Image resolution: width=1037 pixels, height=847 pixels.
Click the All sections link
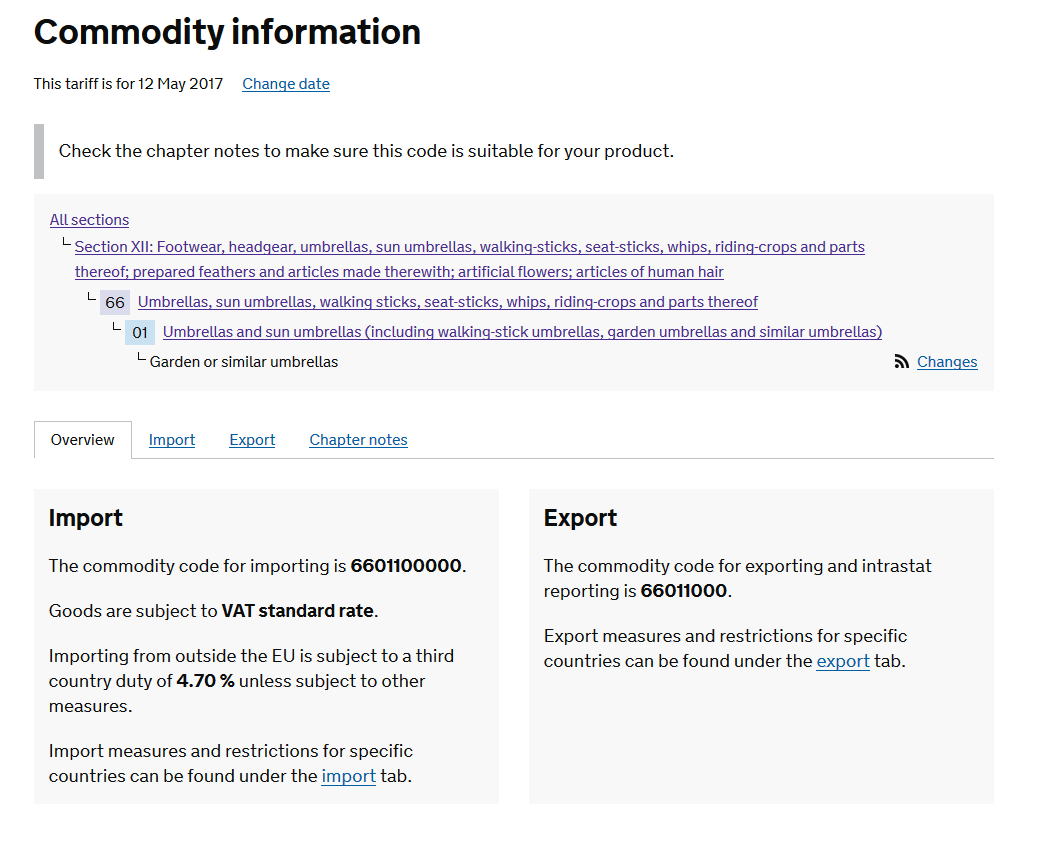(x=89, y=219)
